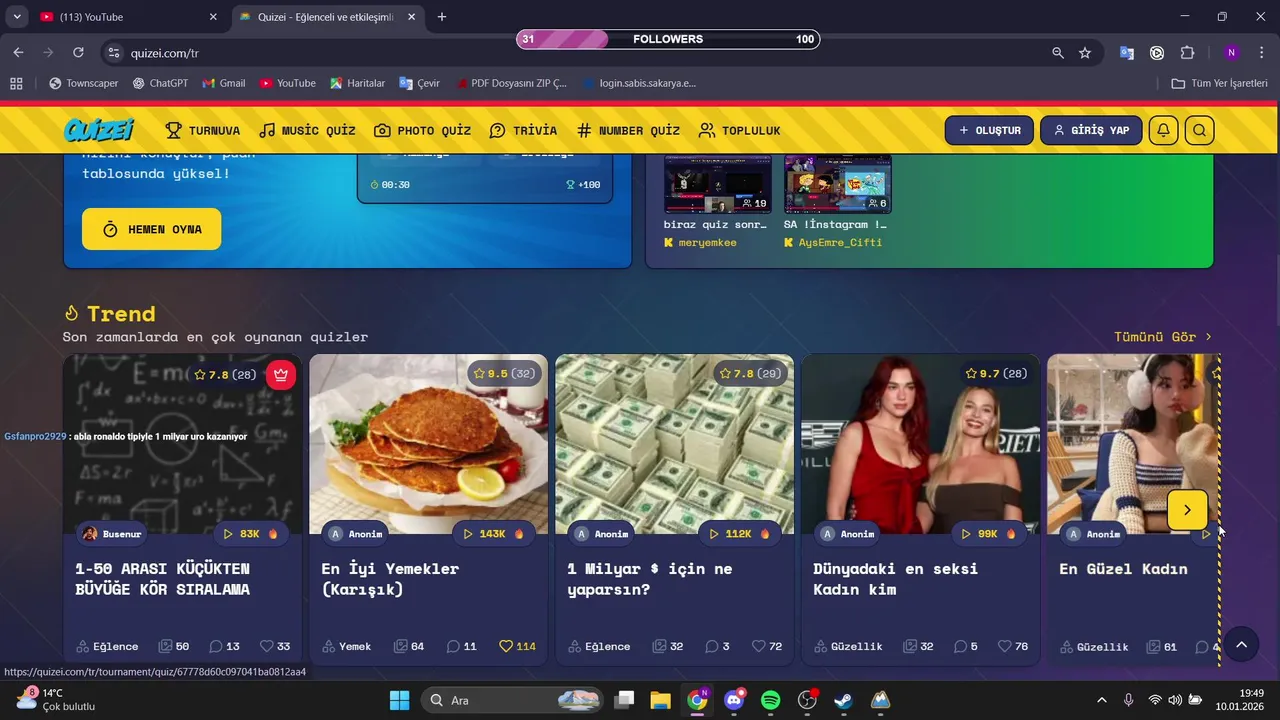This screenshot has height=720, width=1280.
Task: Open ChatGPT bookmark
Action: [x=160, y=83]
